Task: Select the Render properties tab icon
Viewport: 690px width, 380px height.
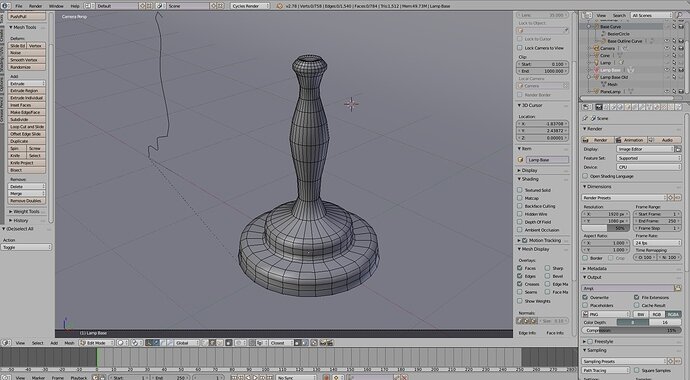Action: pos(598,107)
